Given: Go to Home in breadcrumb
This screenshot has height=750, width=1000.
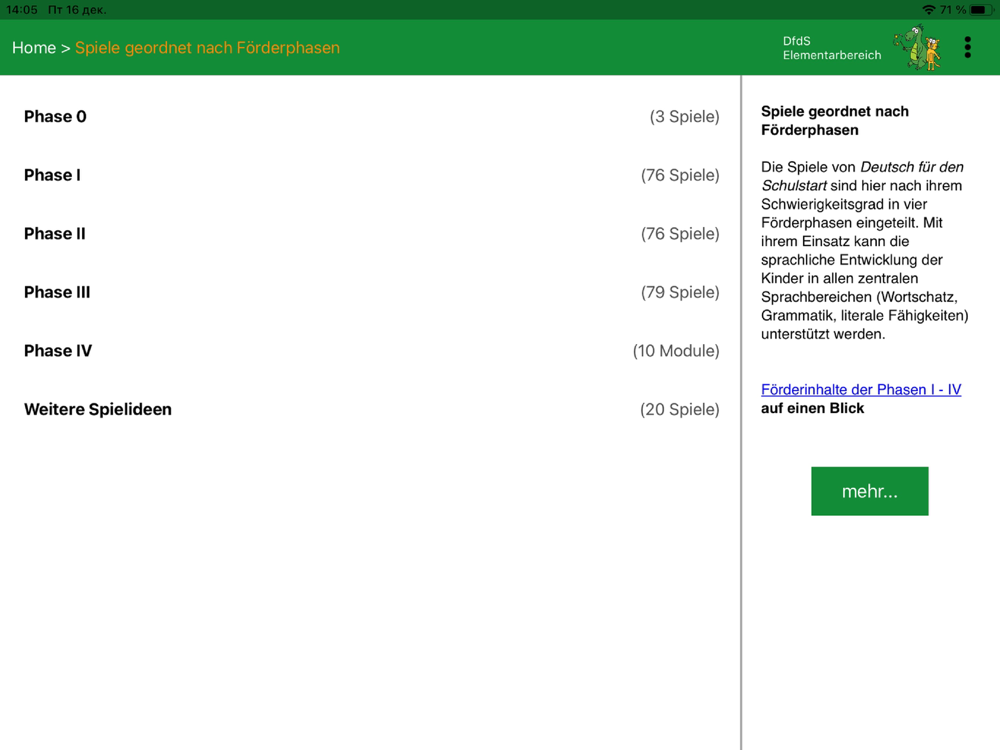Looking at the screenshot, I should (x=34, y=48).
